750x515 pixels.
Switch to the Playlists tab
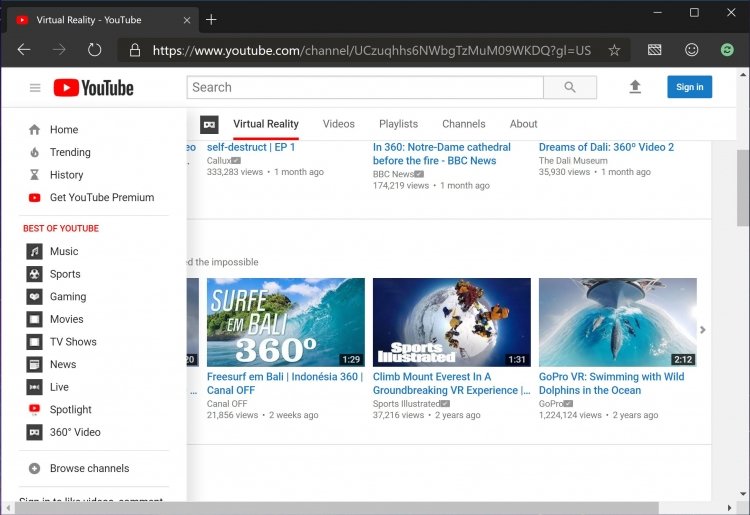[x=398, y=124]
